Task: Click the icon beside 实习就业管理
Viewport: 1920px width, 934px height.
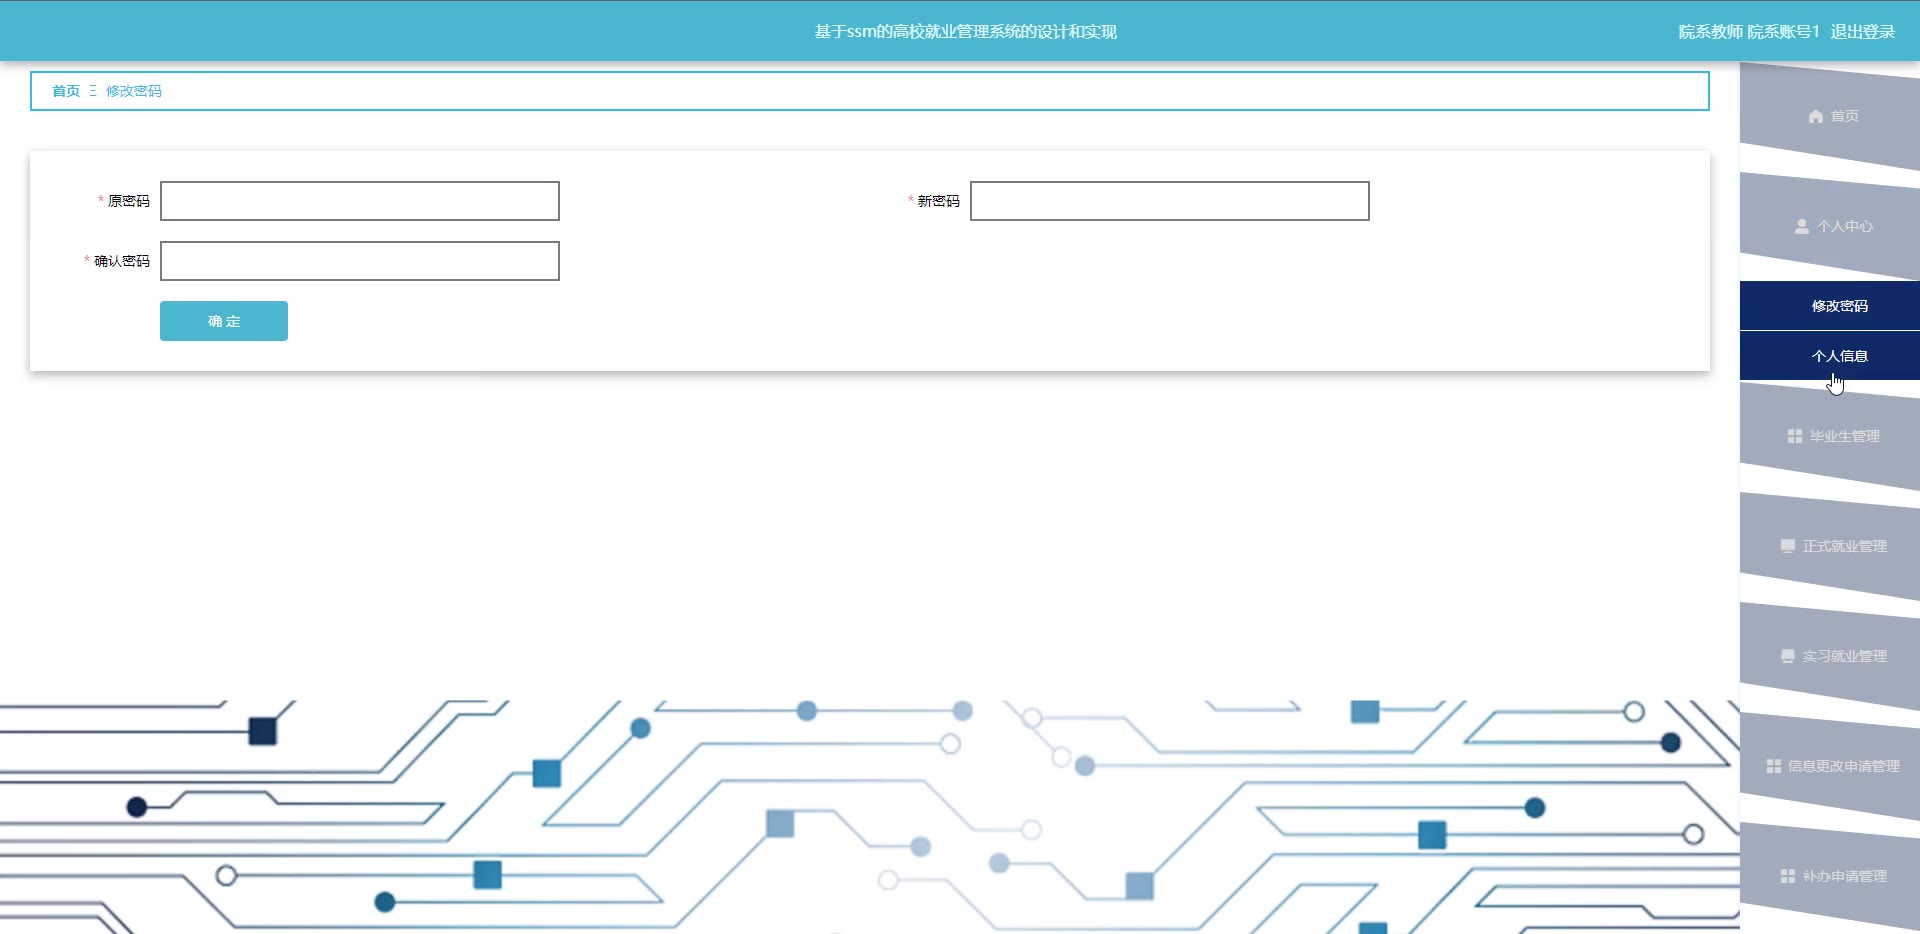Action: point(1788,656)
